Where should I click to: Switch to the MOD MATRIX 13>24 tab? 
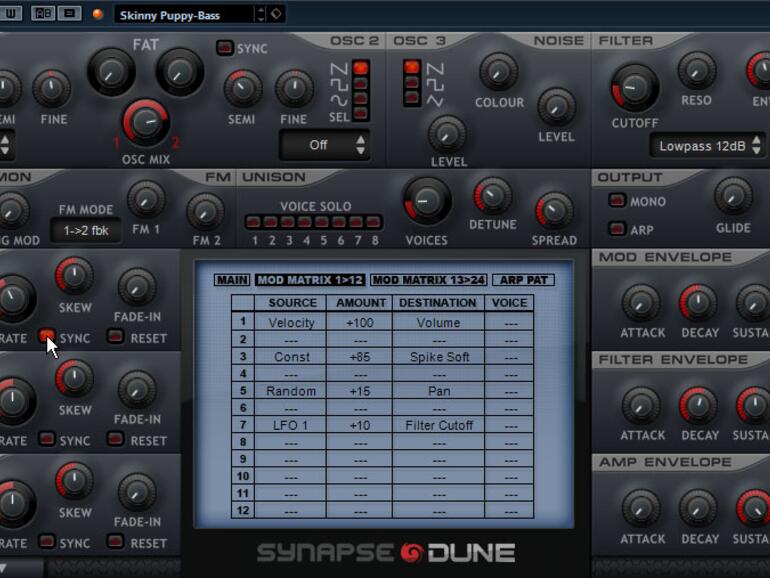(428, 280)
